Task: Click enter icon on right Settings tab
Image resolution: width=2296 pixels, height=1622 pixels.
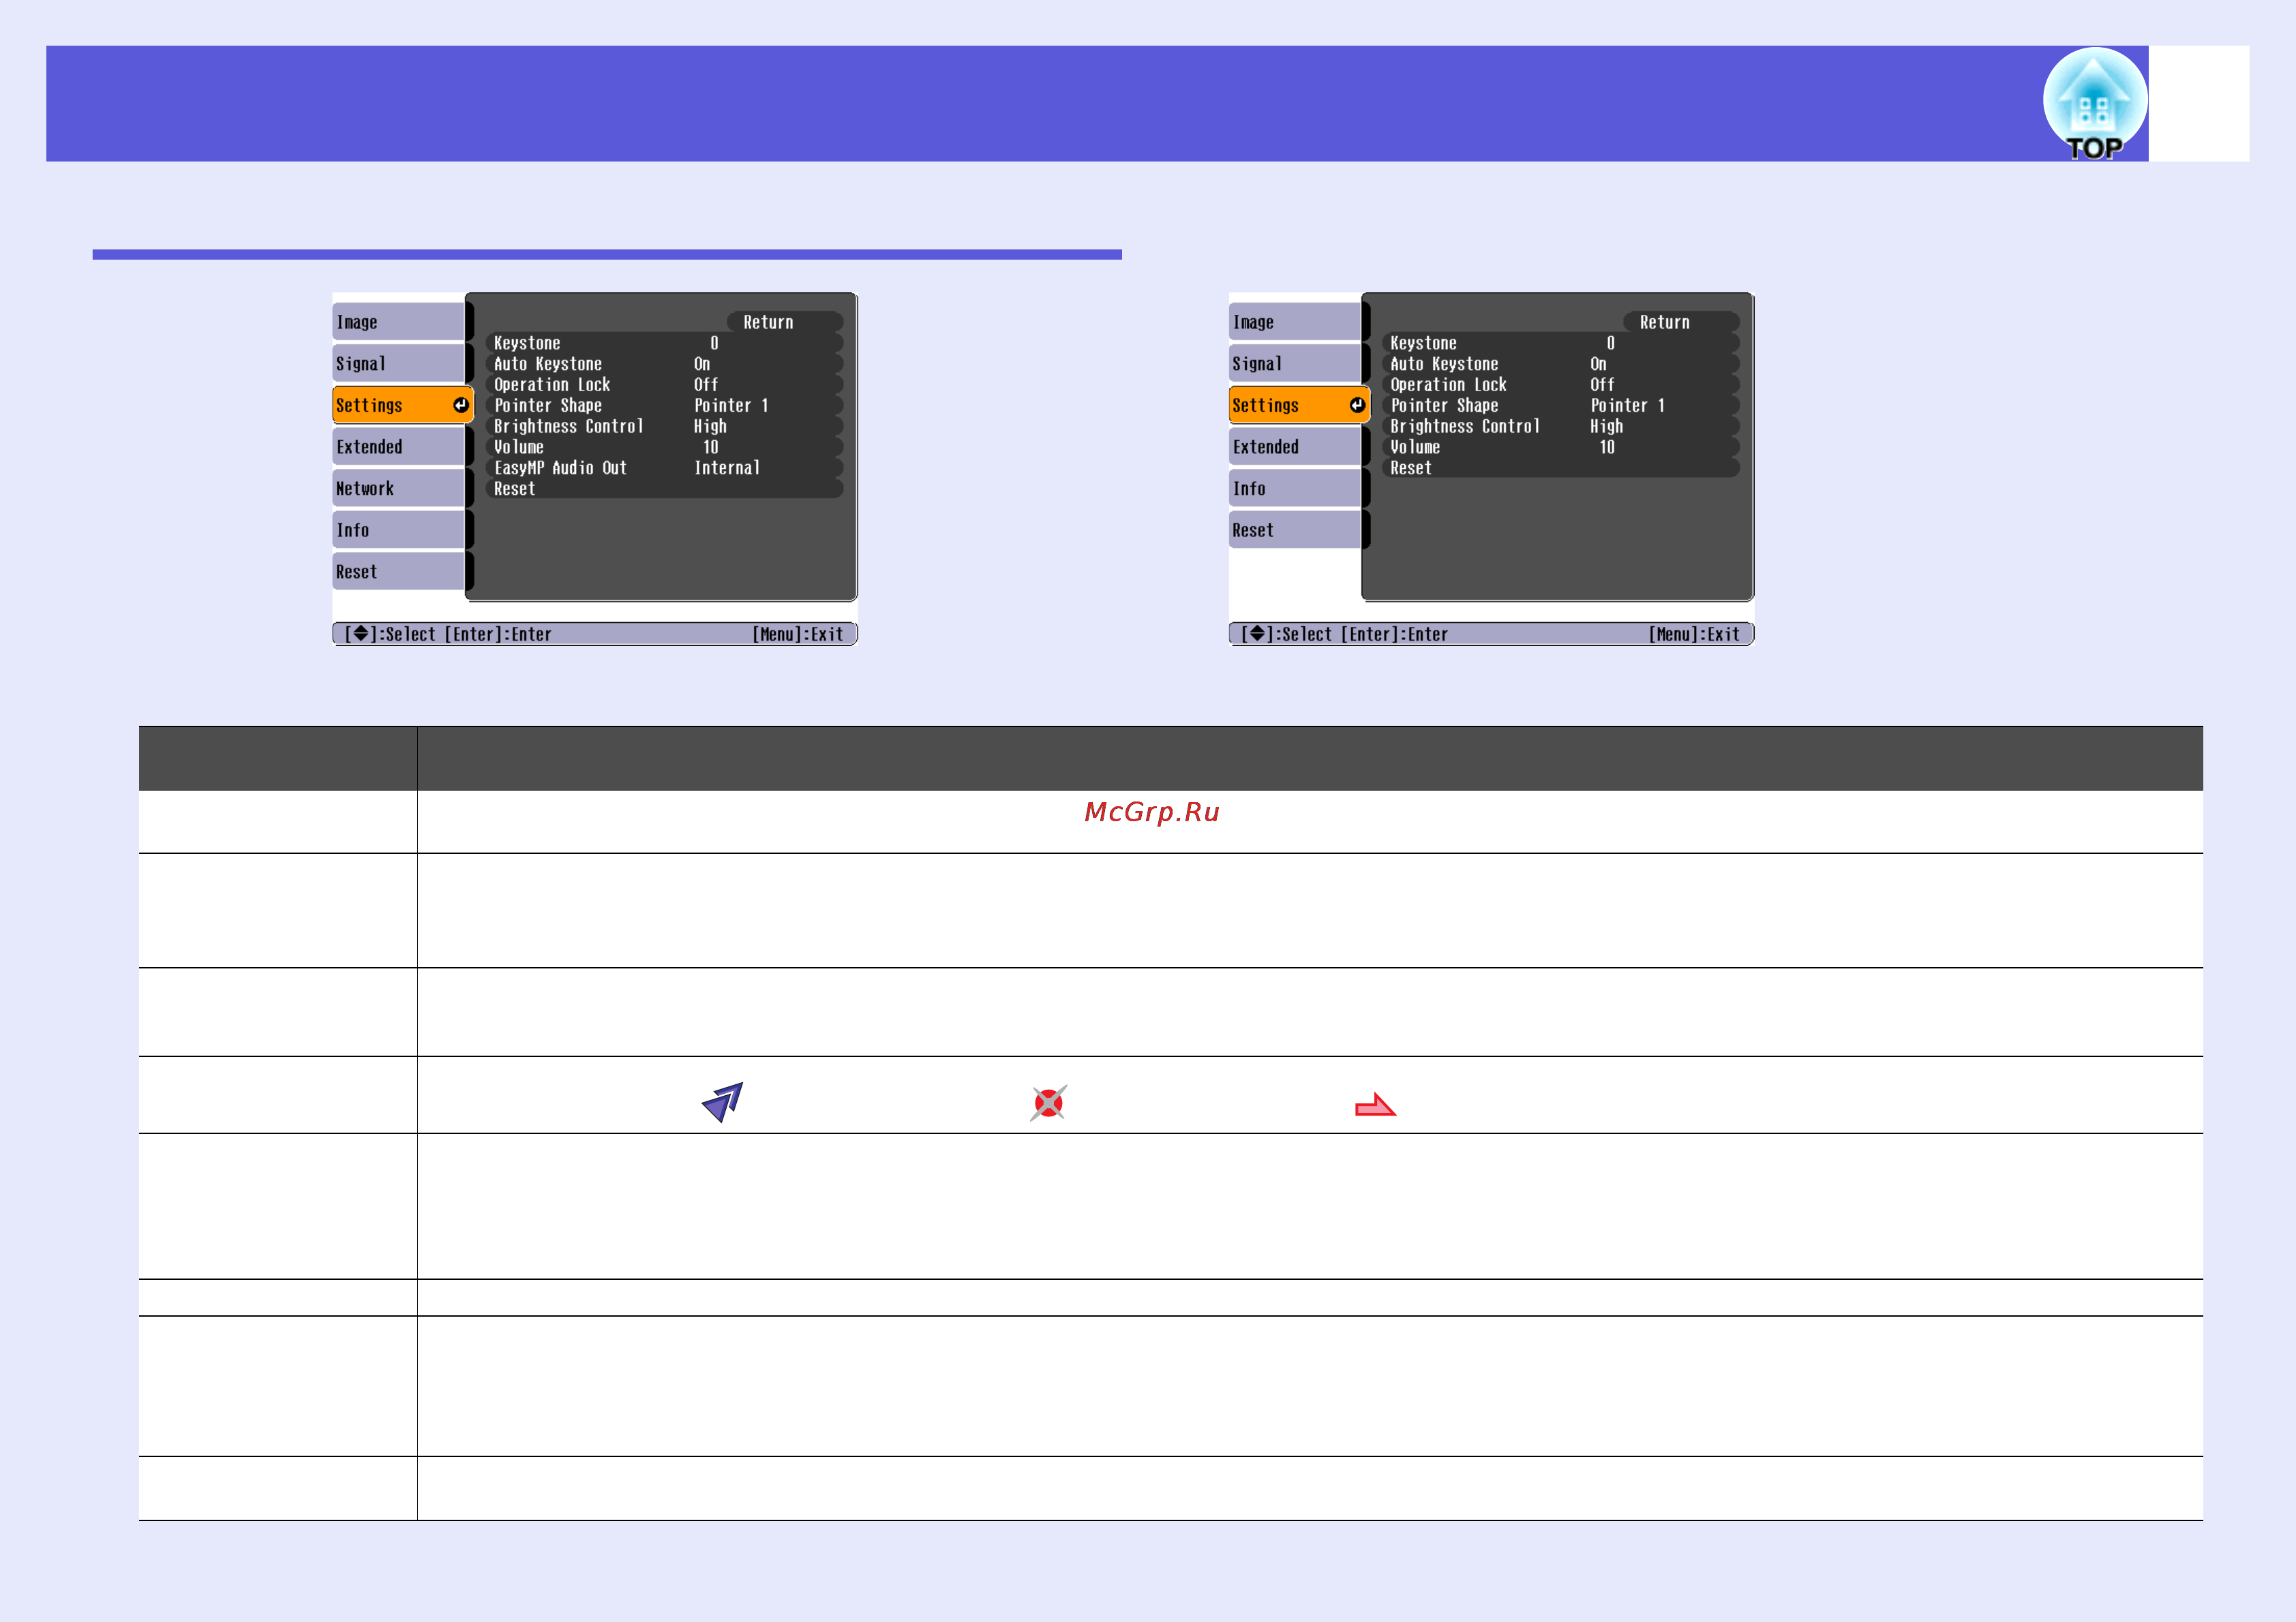Action: (x=1356, y=405)
